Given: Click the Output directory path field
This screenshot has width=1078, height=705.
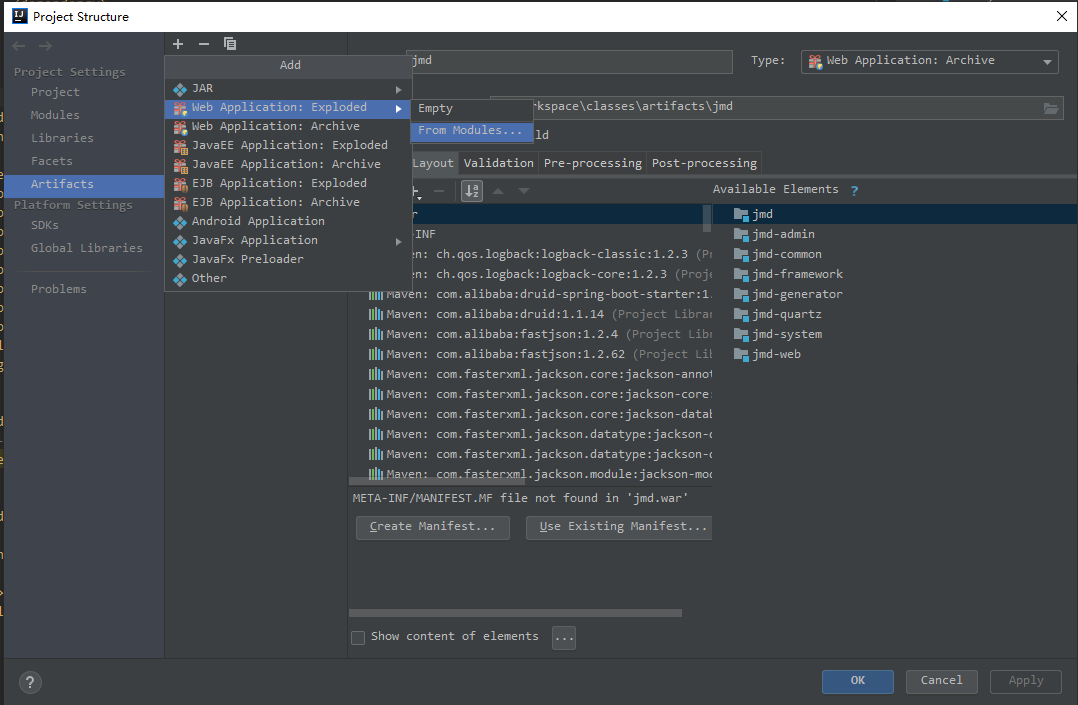Looking at the screenshot, I should point(777,107).
